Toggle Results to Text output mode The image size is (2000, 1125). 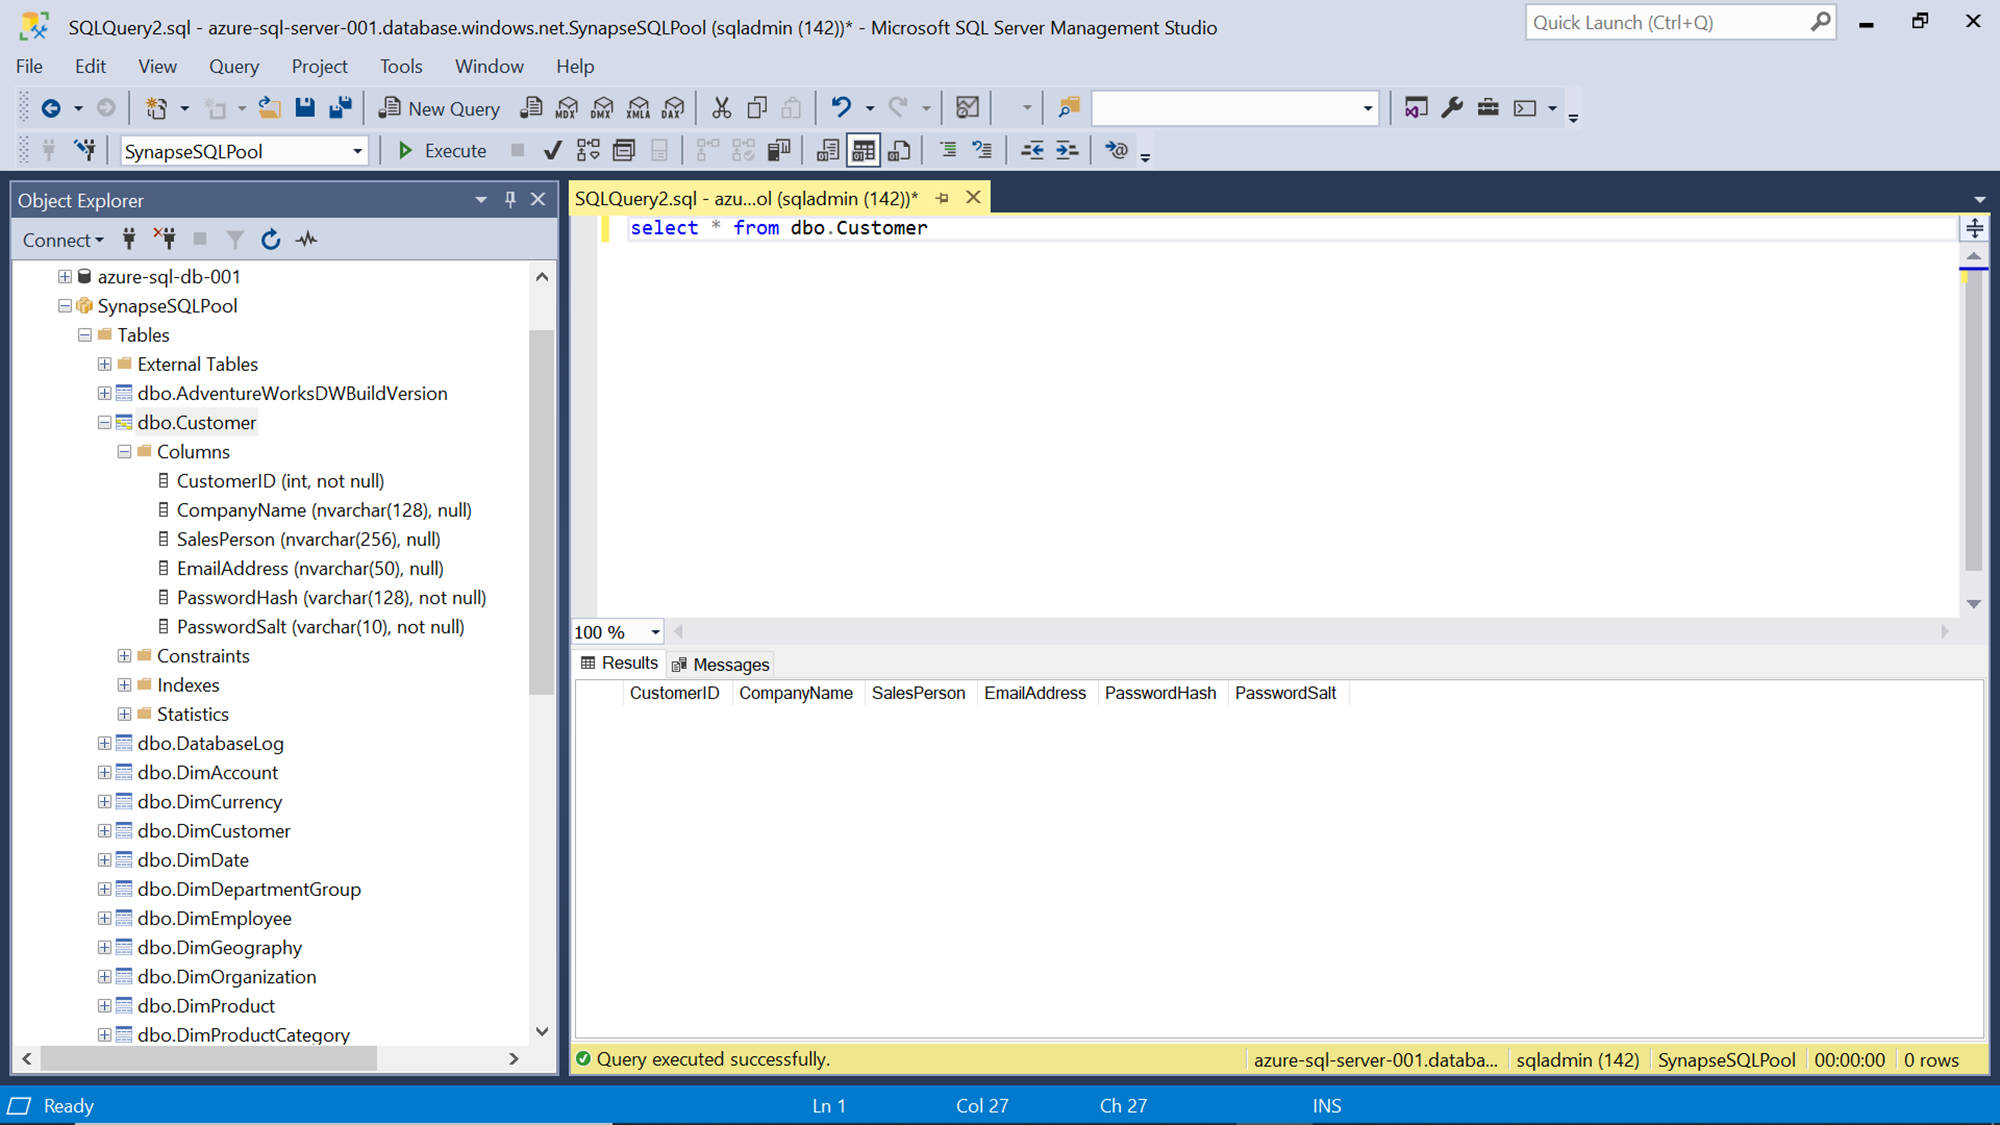click(x=827, y=151)
